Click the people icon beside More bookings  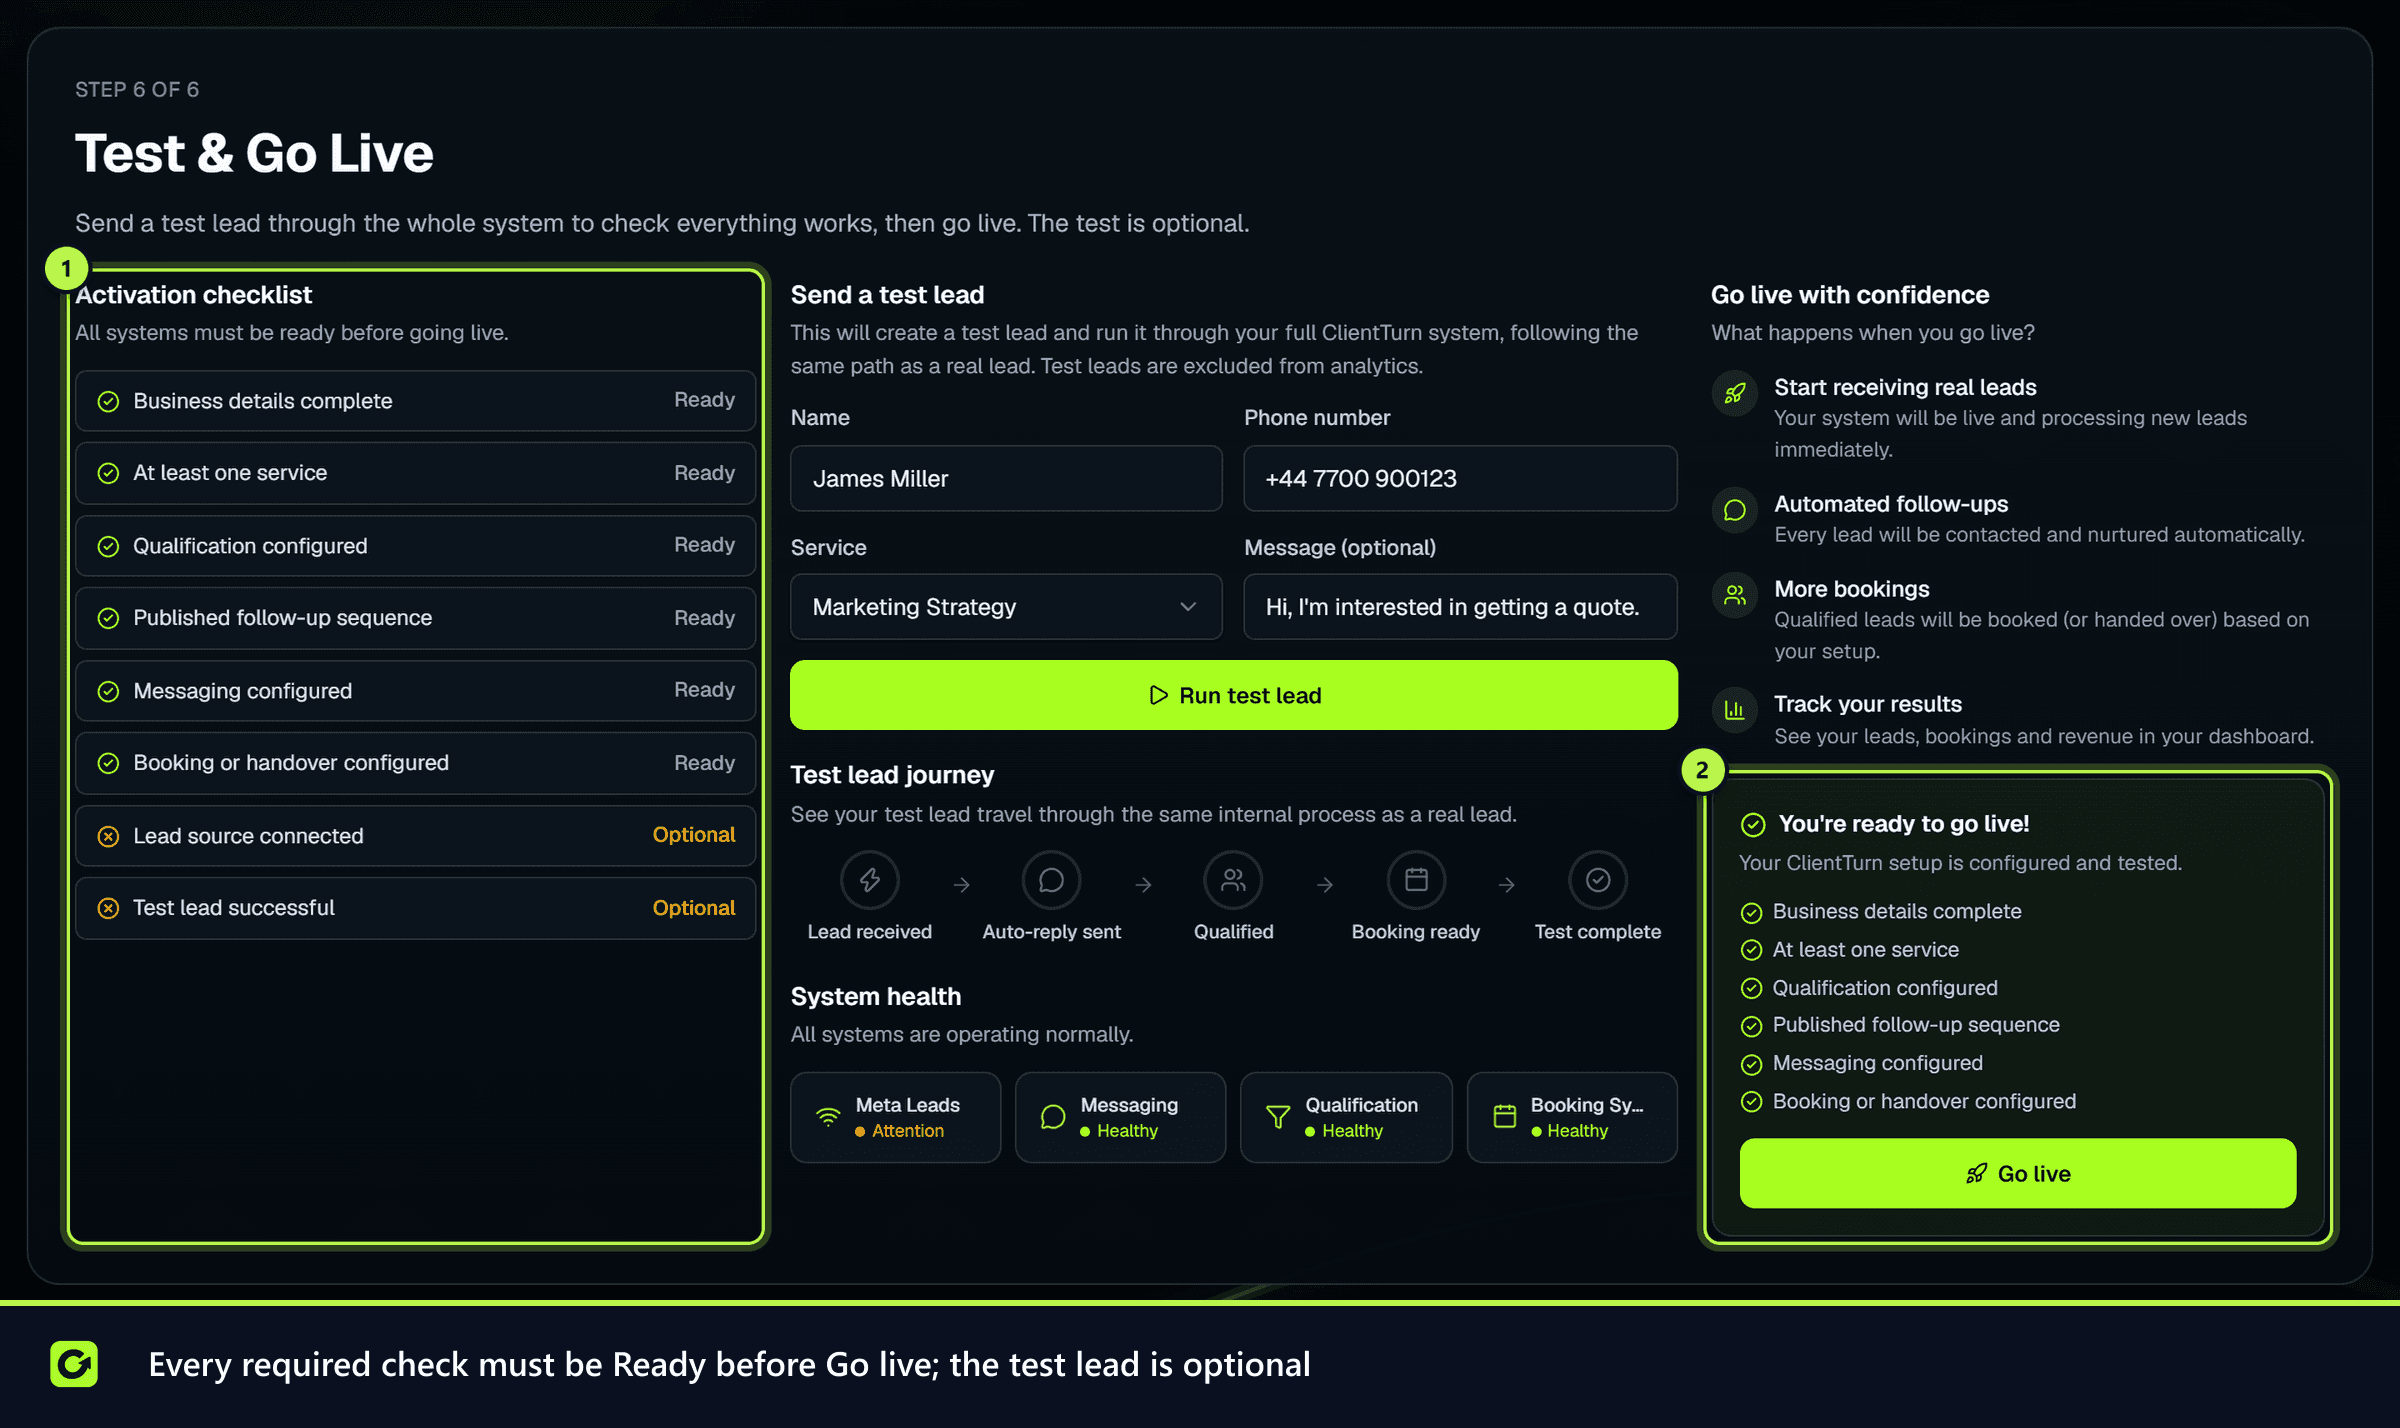point(1735,595)
